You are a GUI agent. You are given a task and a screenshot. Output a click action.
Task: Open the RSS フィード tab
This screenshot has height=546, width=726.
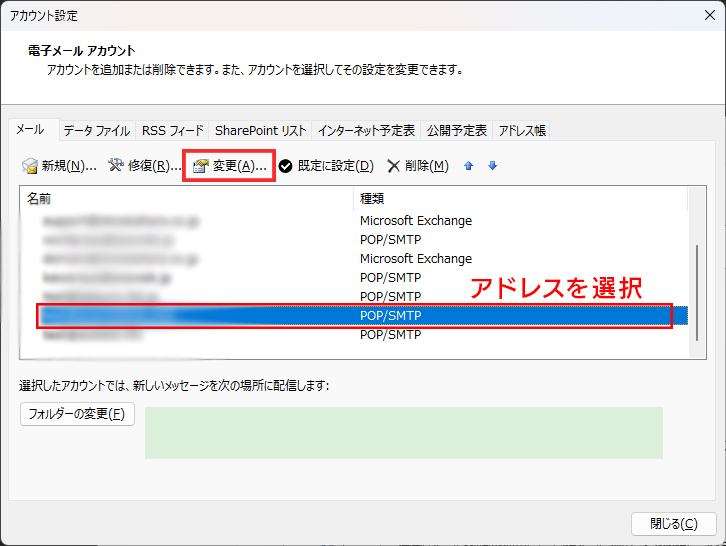coord(172,131)
